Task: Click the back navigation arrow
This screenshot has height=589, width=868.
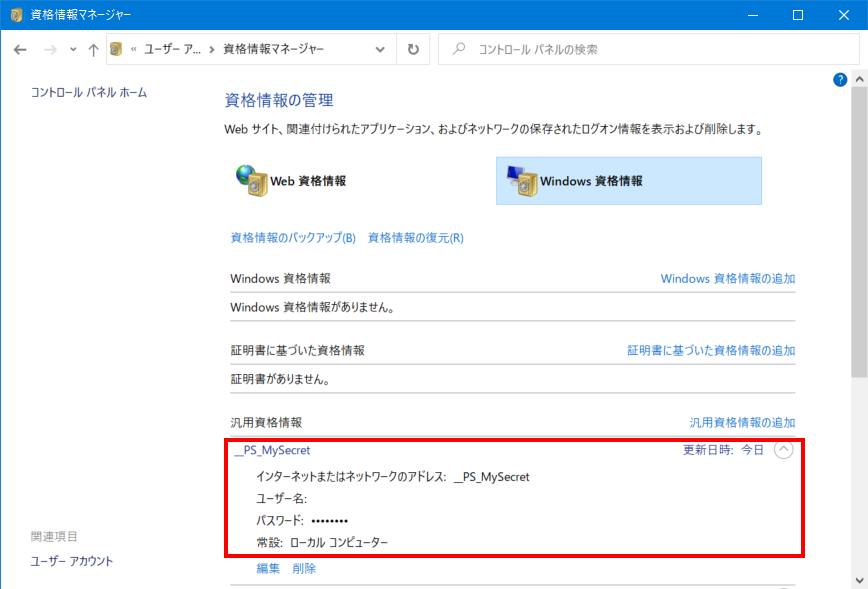Action: point(21,48)
